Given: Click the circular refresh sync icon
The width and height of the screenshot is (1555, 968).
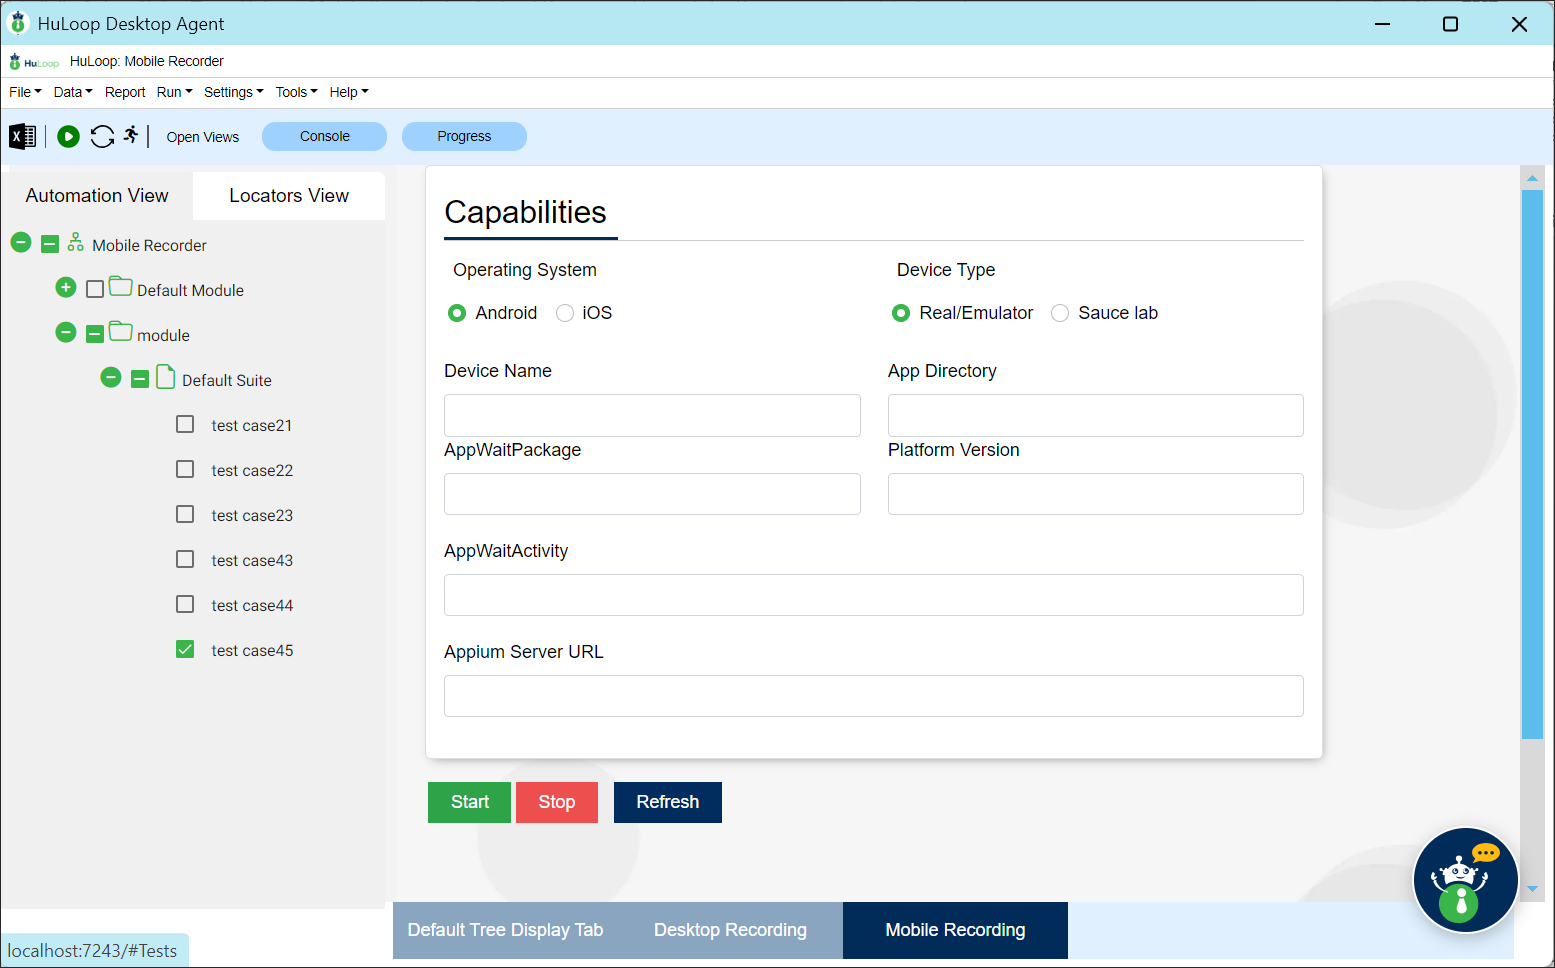Looking at the screenshot, I should tap(102, 136).
